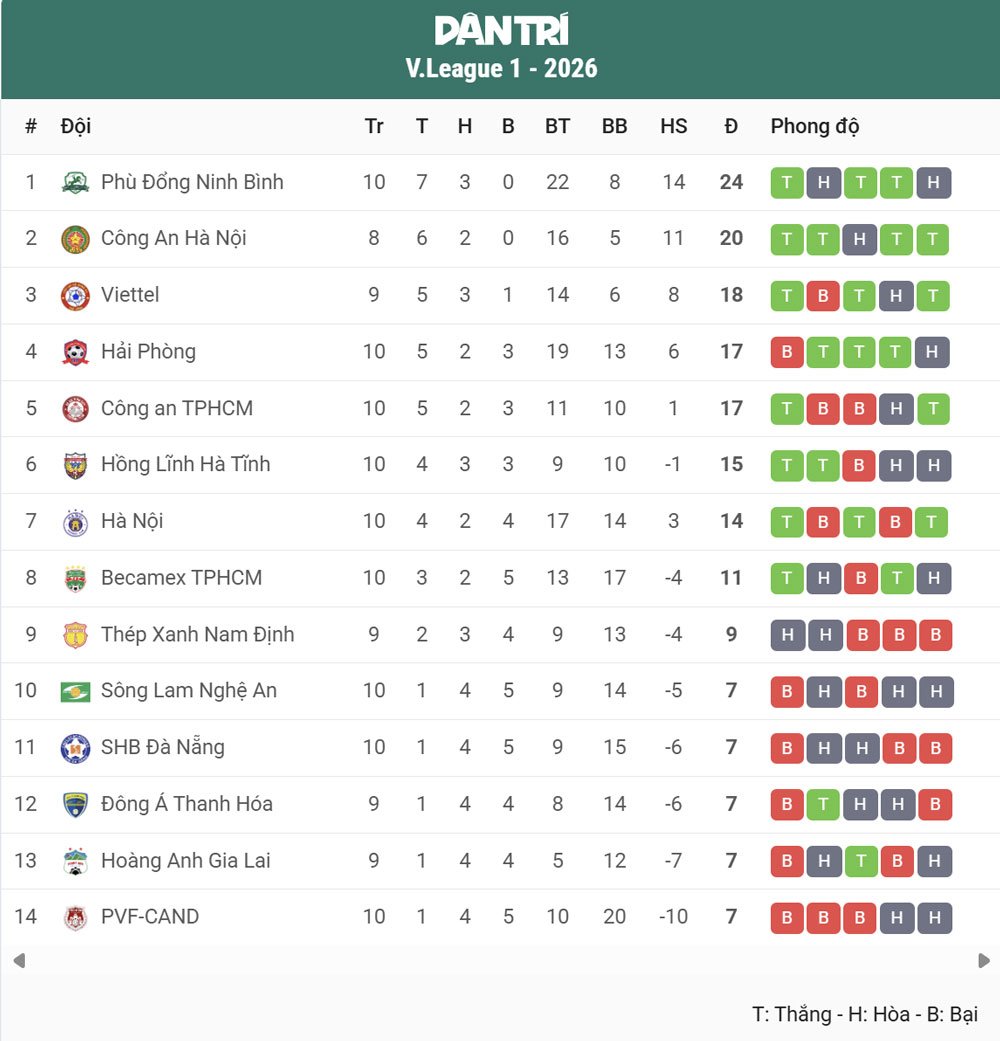The height and width of the screenshot is (1041, 1000).
Task: Click the SHB Đà Nẵng club logo
Action: point(75,747)
